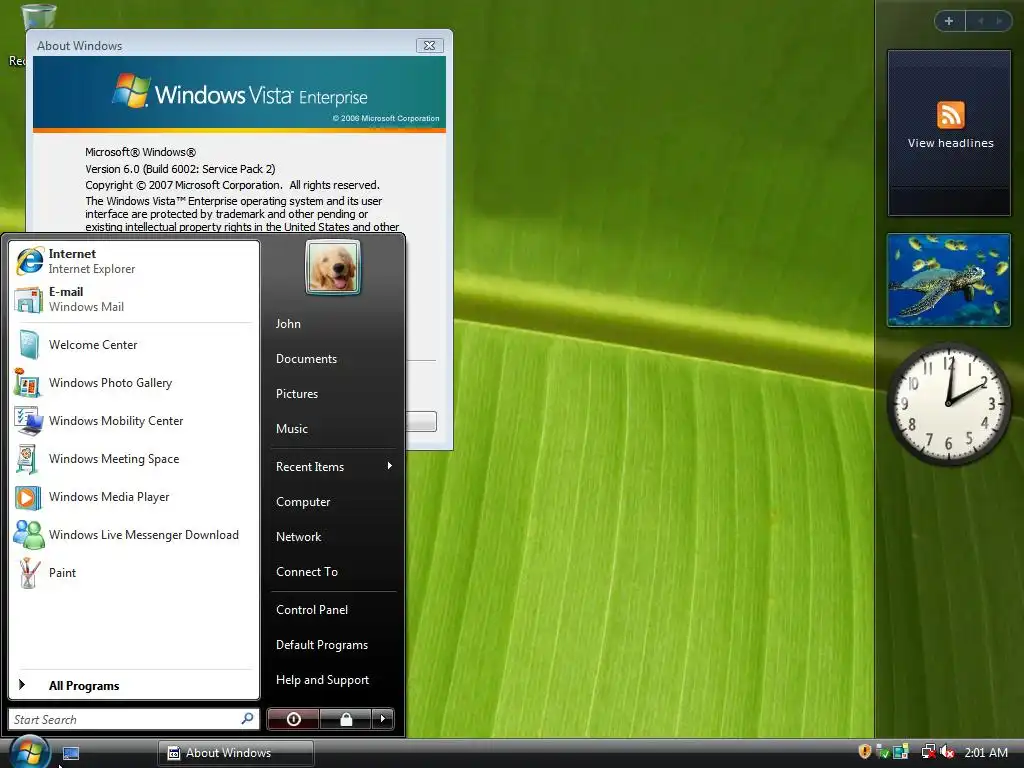1024x768 pixels.
Task: Click the power sleep button
Action: click(293, 719)
